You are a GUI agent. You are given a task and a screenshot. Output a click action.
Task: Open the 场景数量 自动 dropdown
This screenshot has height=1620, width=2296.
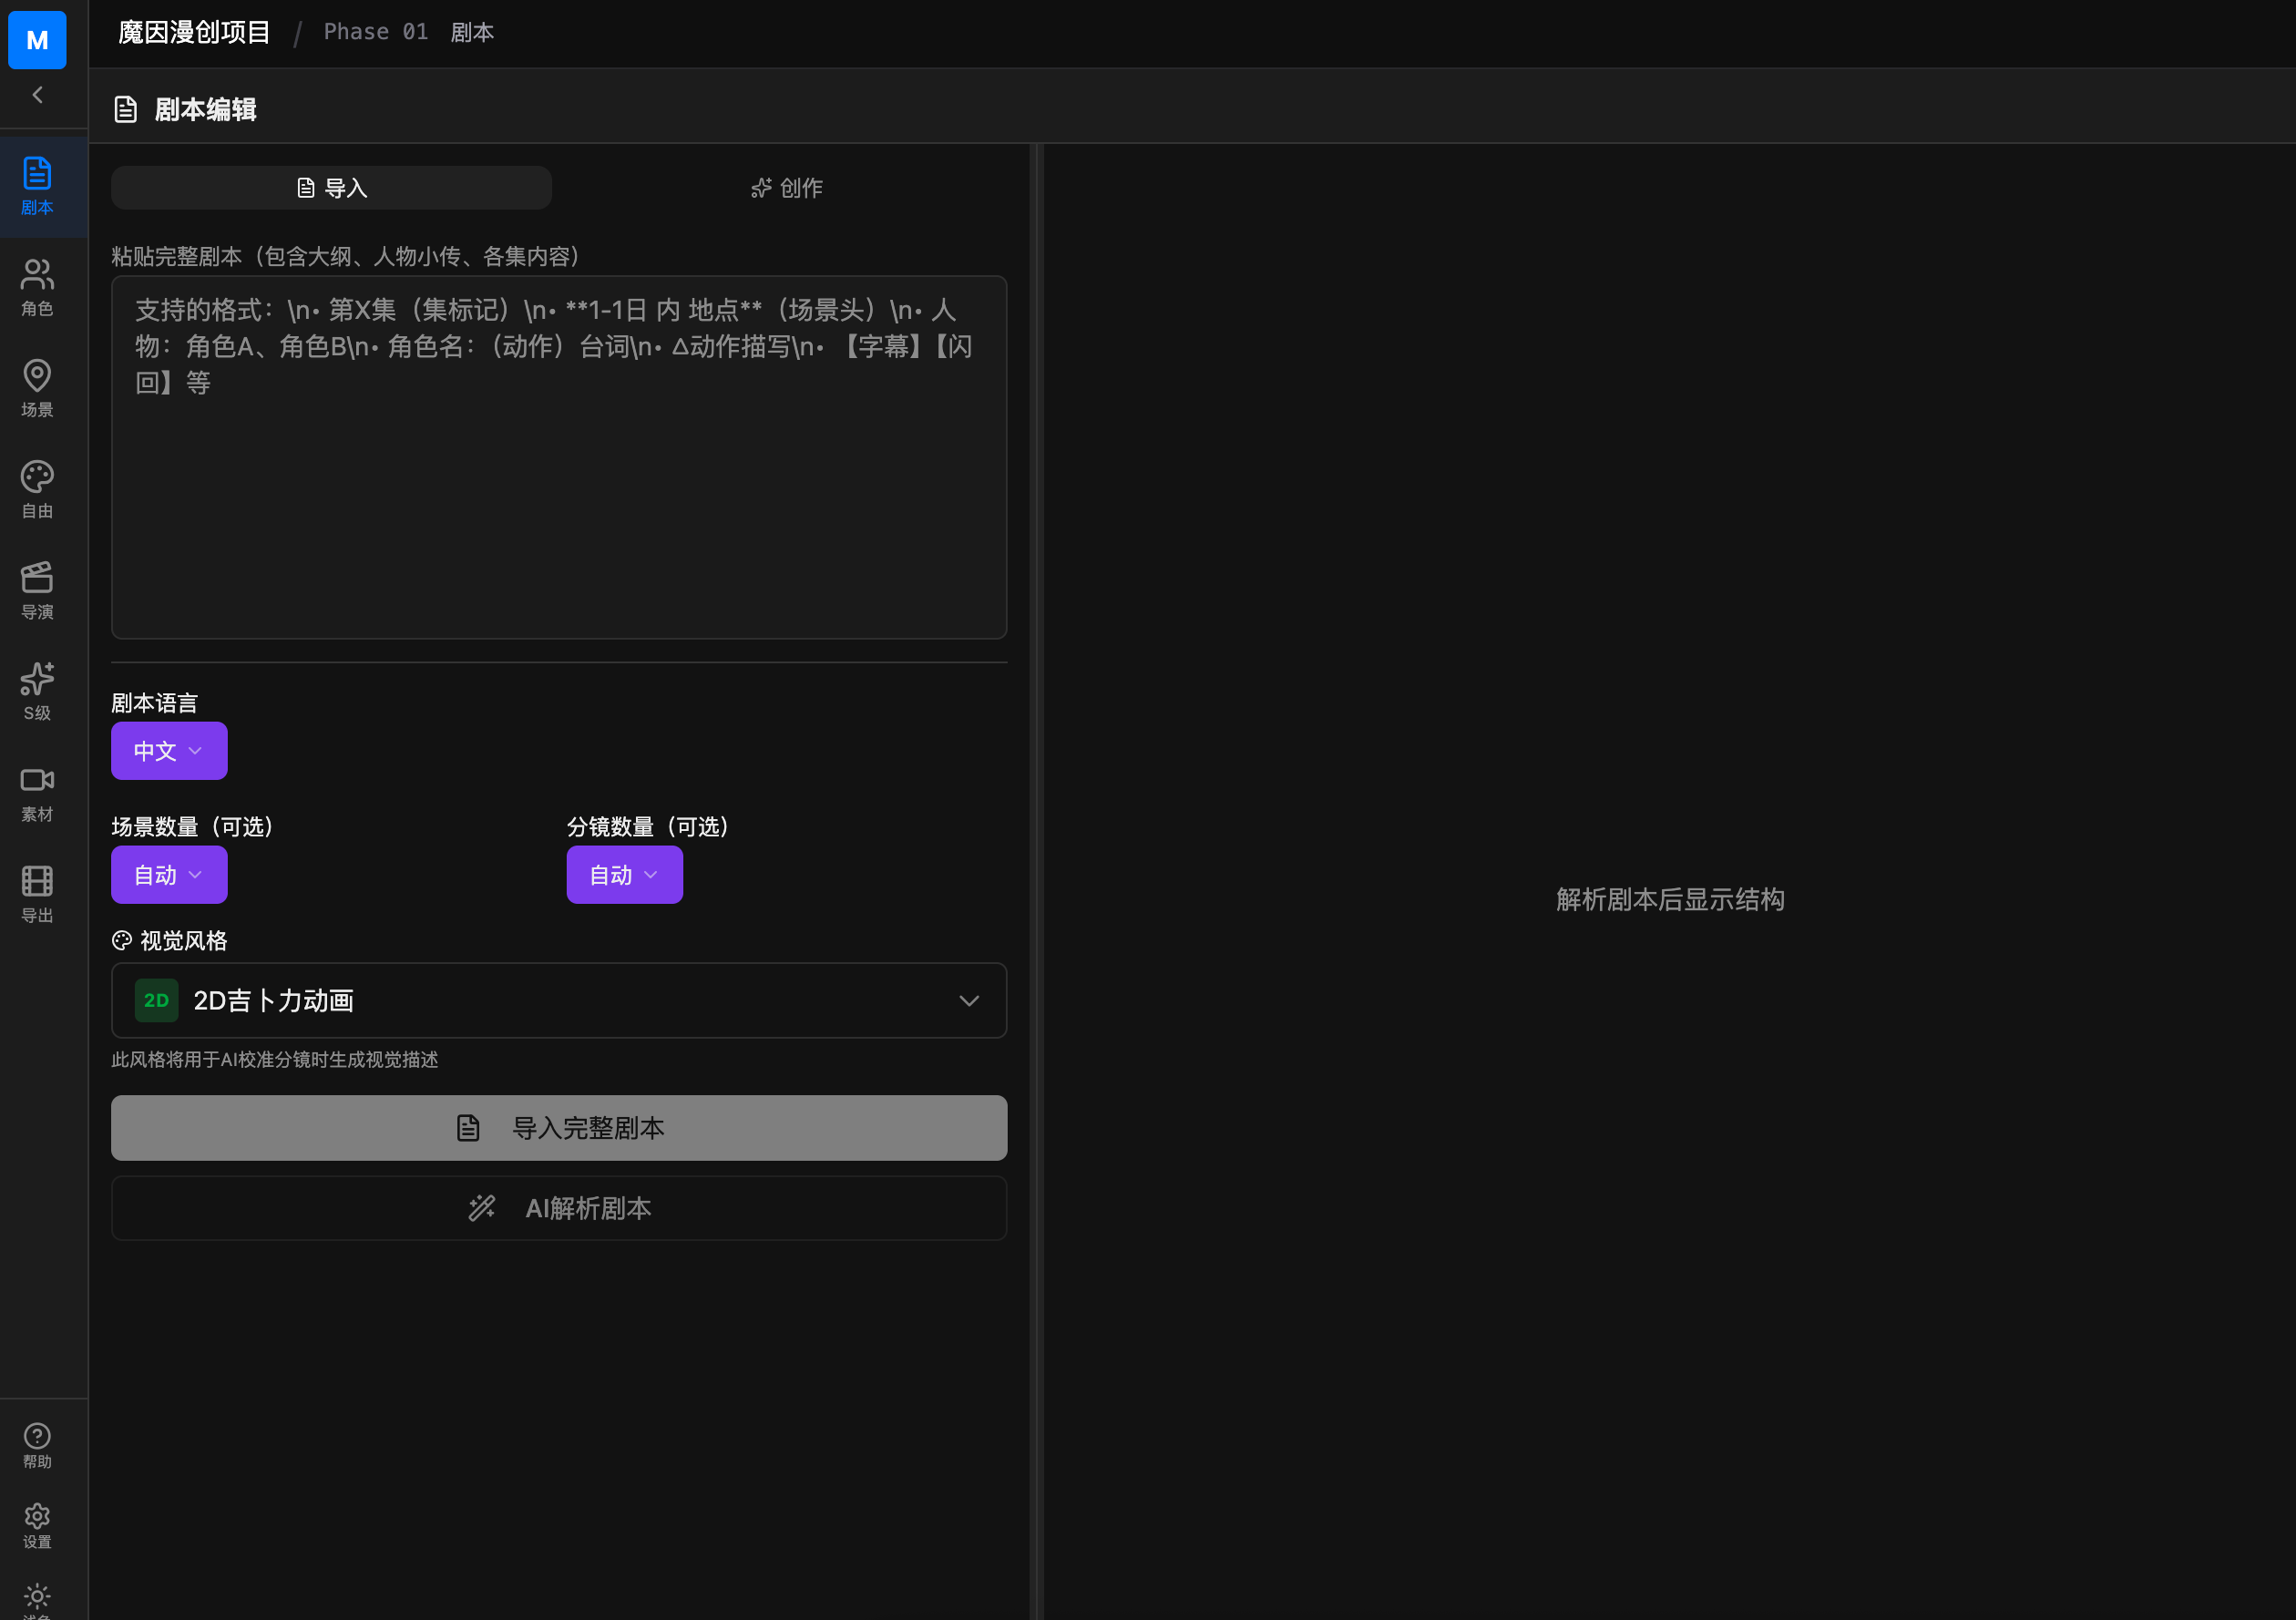[169, 875]
